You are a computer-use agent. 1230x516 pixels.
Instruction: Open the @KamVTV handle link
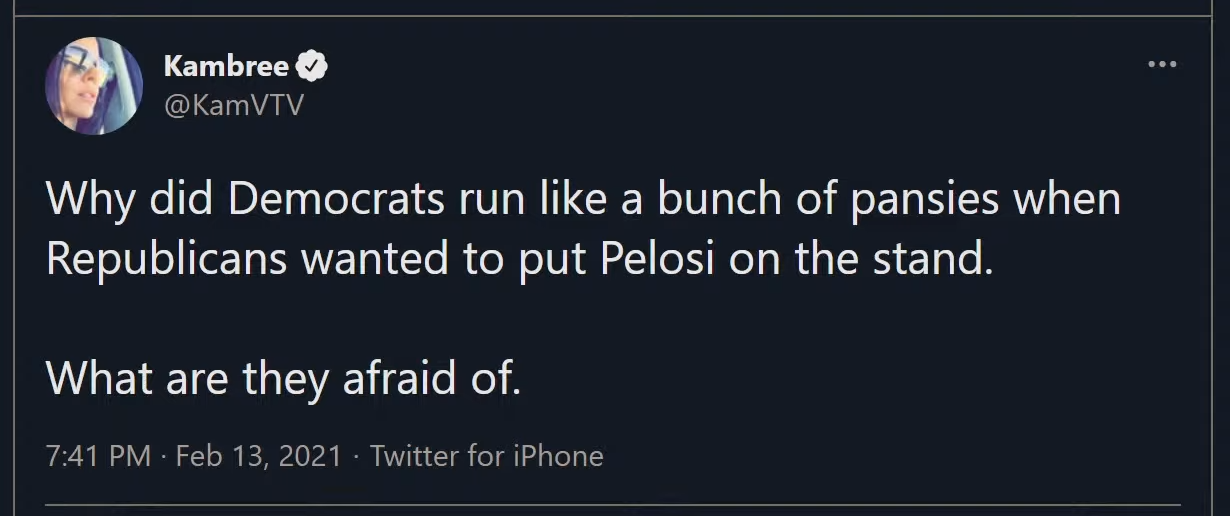pos(233,106)
